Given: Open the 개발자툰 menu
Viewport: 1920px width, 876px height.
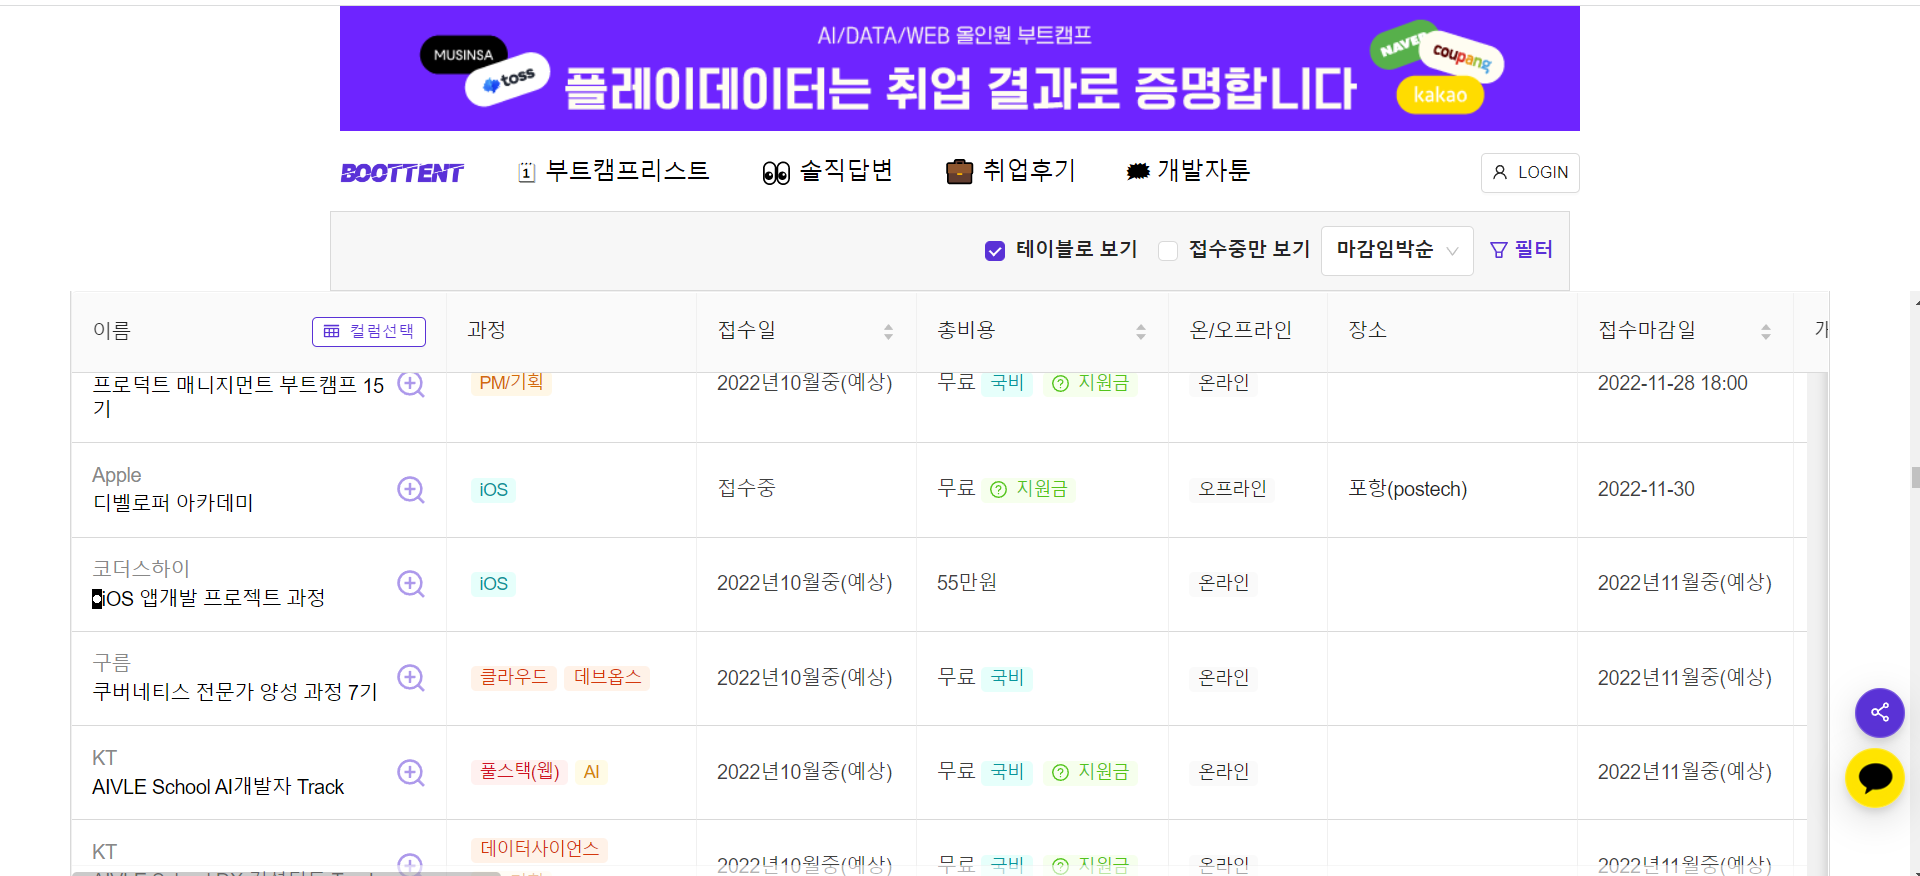Looking at the screenshot, I should tap(1188, 171).
